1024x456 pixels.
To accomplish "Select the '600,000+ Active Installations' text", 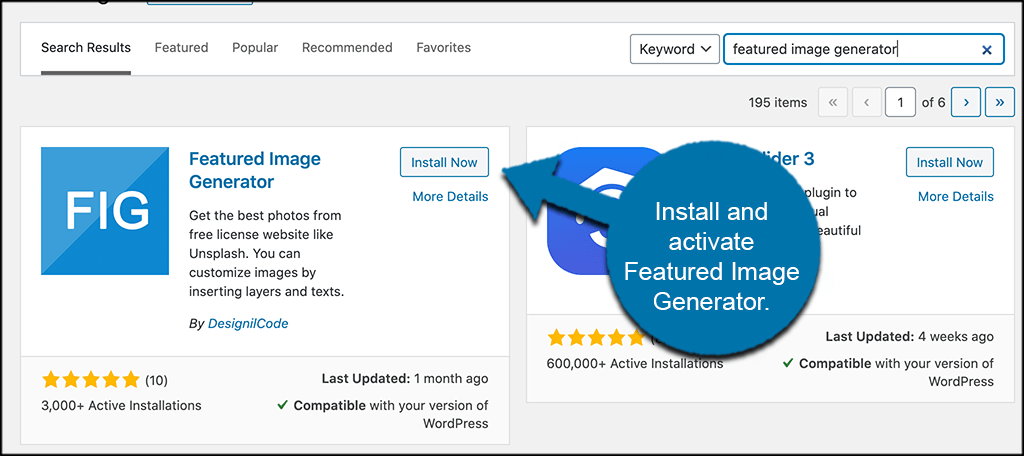I will click(x=635, y=363).
